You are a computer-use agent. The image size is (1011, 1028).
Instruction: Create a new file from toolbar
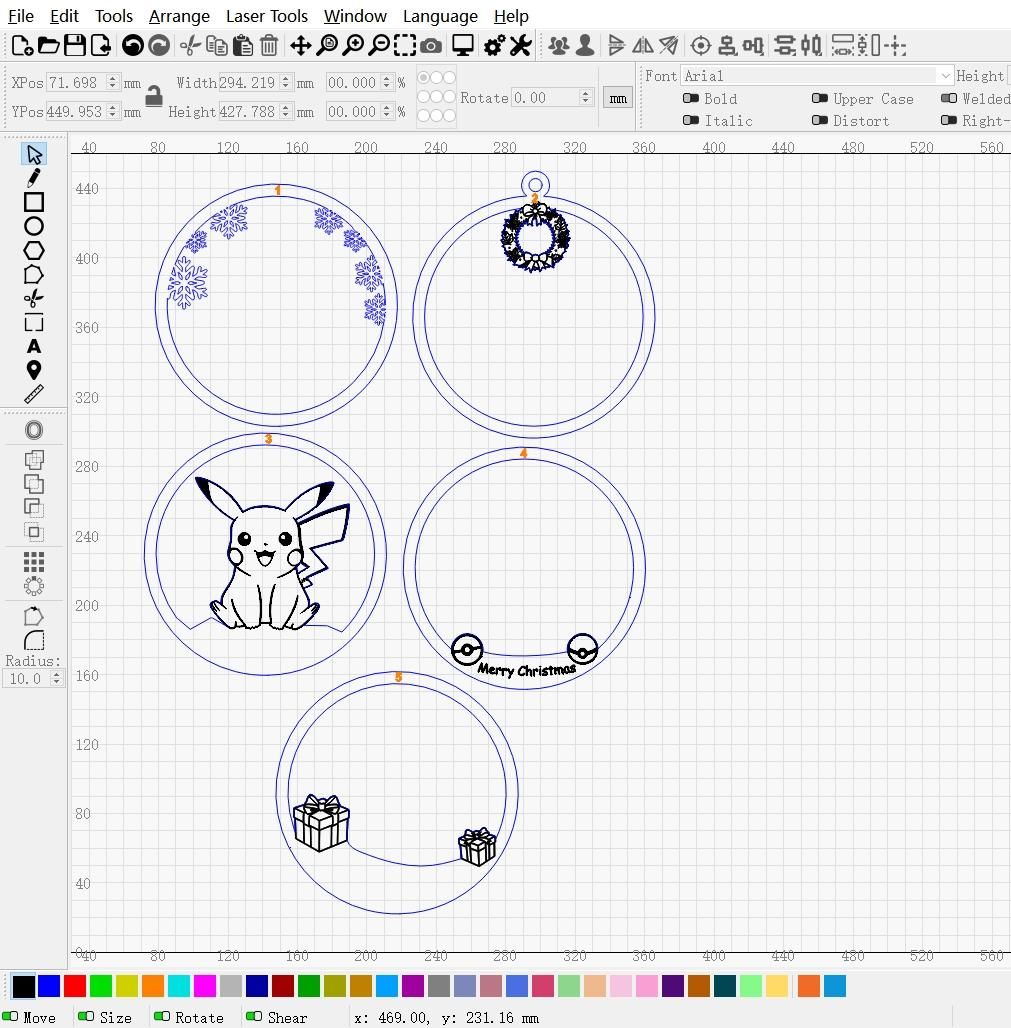coord(22,45)
